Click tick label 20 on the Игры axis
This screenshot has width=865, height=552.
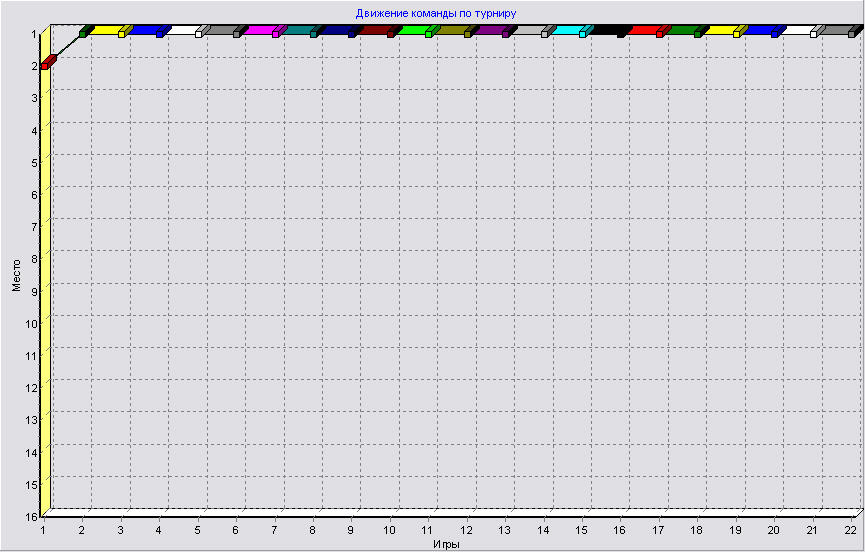click(773, 530)
